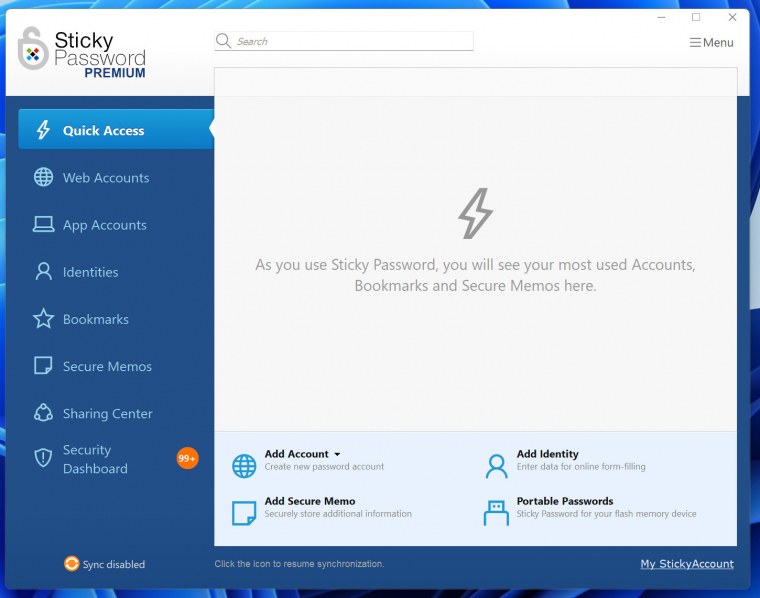Click the Bookmarks star icon

(43, 319)
